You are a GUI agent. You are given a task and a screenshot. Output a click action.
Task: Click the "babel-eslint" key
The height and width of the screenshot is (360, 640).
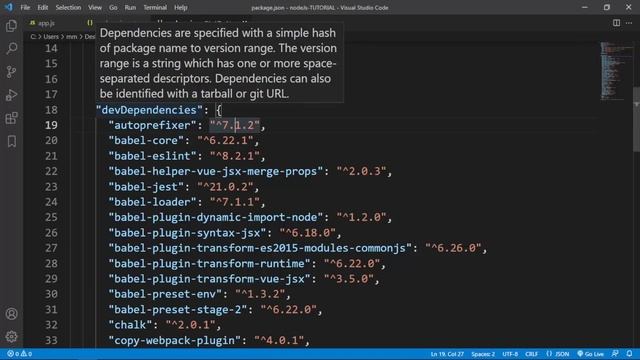click(x=152, y=156)
